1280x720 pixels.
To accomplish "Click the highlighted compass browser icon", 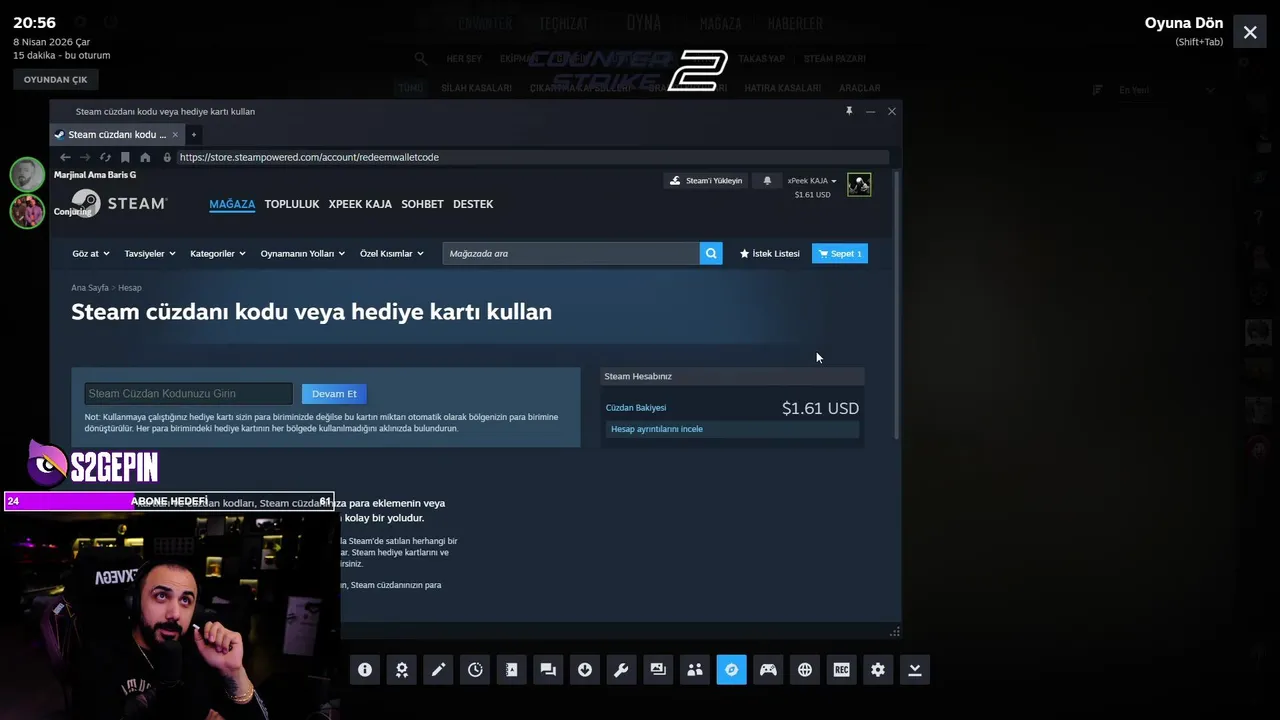I will pos(731,670).
